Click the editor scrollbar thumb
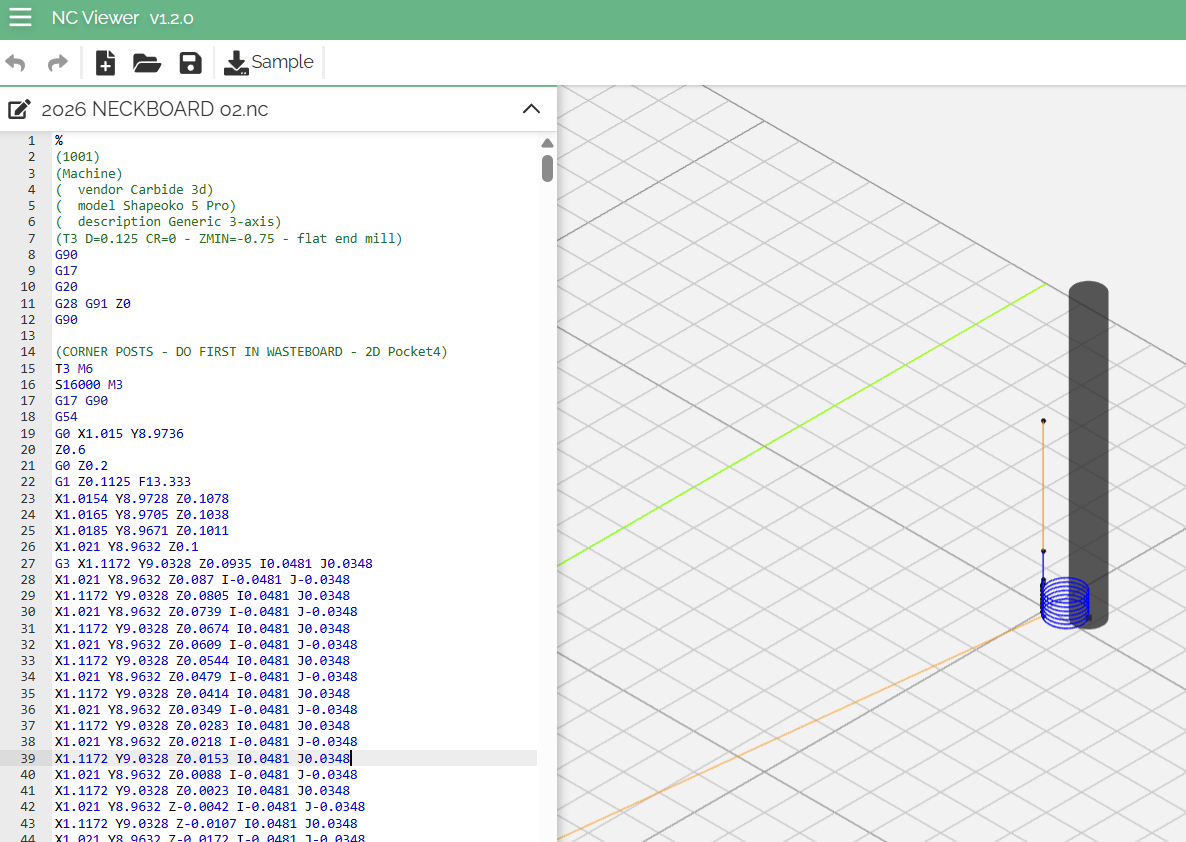The image size is (1186, 842). tap(547, 167)
